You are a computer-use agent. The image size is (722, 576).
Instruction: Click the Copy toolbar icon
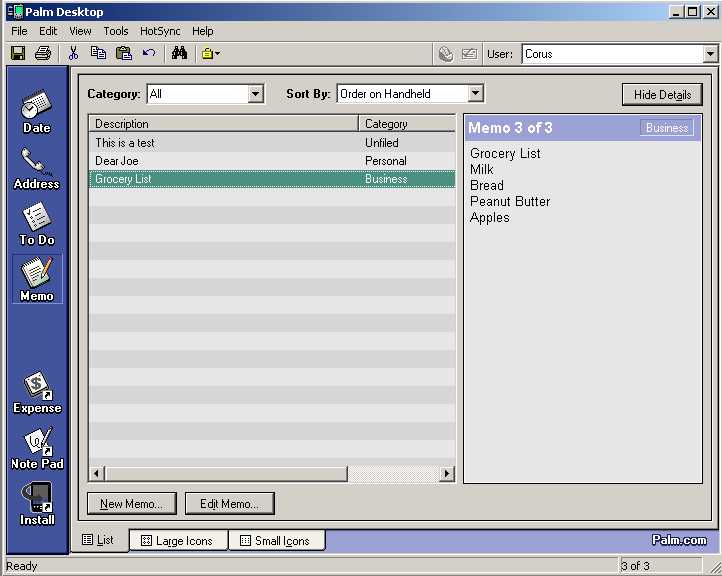tap(98, 53)
